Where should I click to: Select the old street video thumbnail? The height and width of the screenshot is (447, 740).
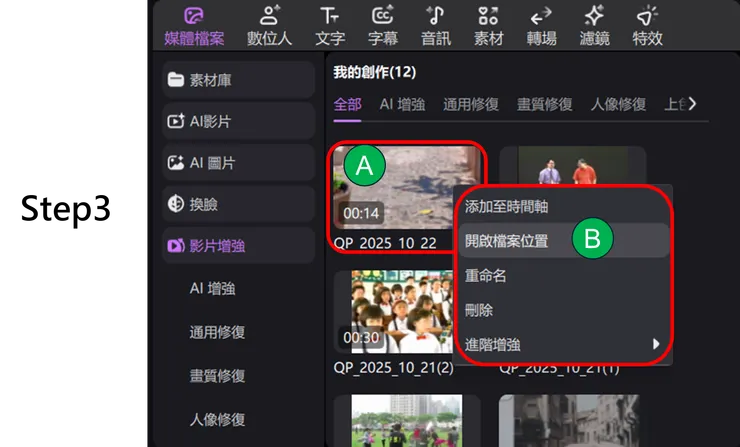(x=570, y=421)
